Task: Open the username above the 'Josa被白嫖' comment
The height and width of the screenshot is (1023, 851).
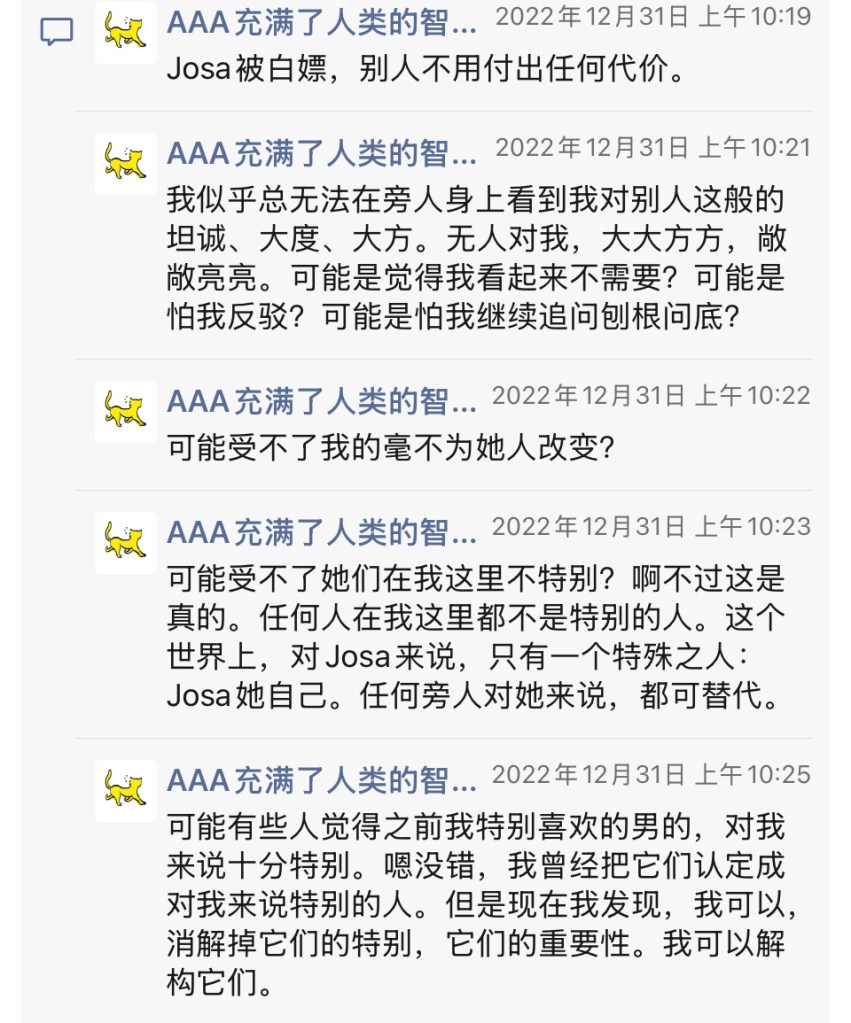Action: click(322, 23)
